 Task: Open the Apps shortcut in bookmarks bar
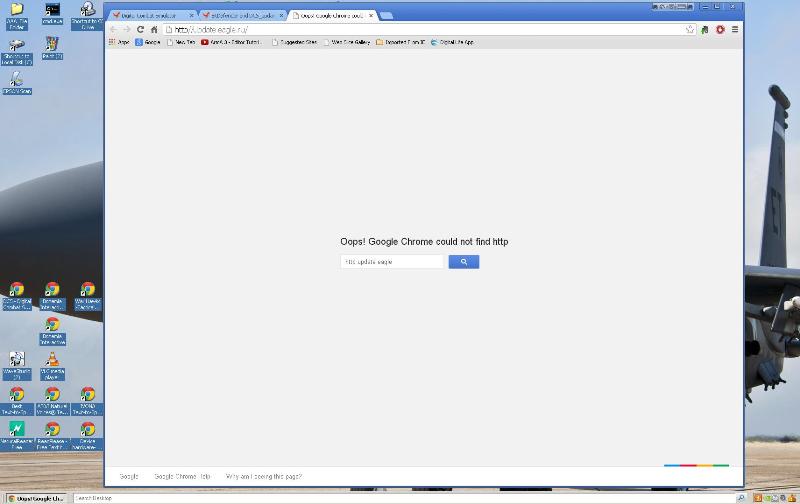point(119,42)
